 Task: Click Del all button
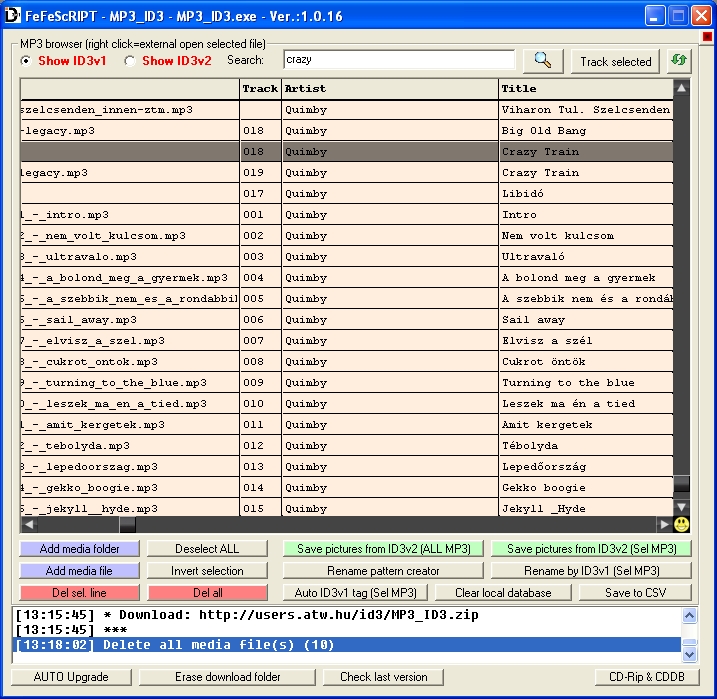[x=207, y=592]
